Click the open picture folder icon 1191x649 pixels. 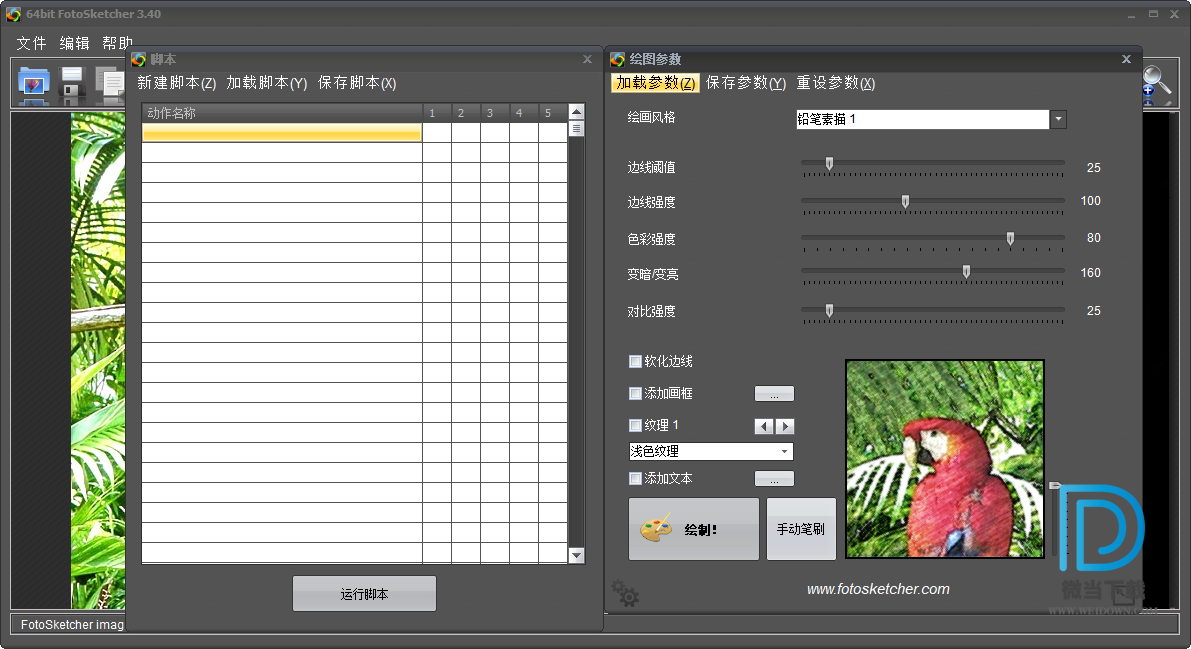34,86
